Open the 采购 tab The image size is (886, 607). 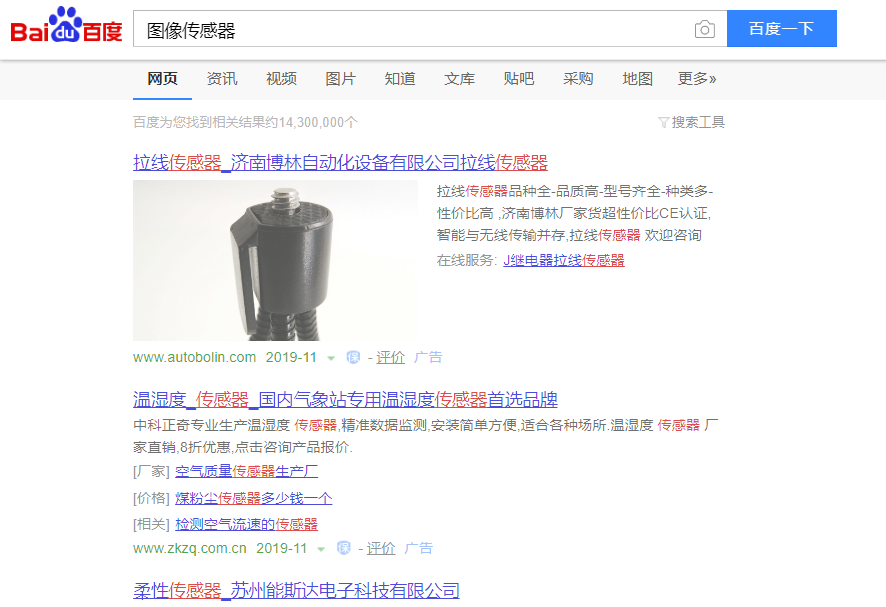(578, 79)
